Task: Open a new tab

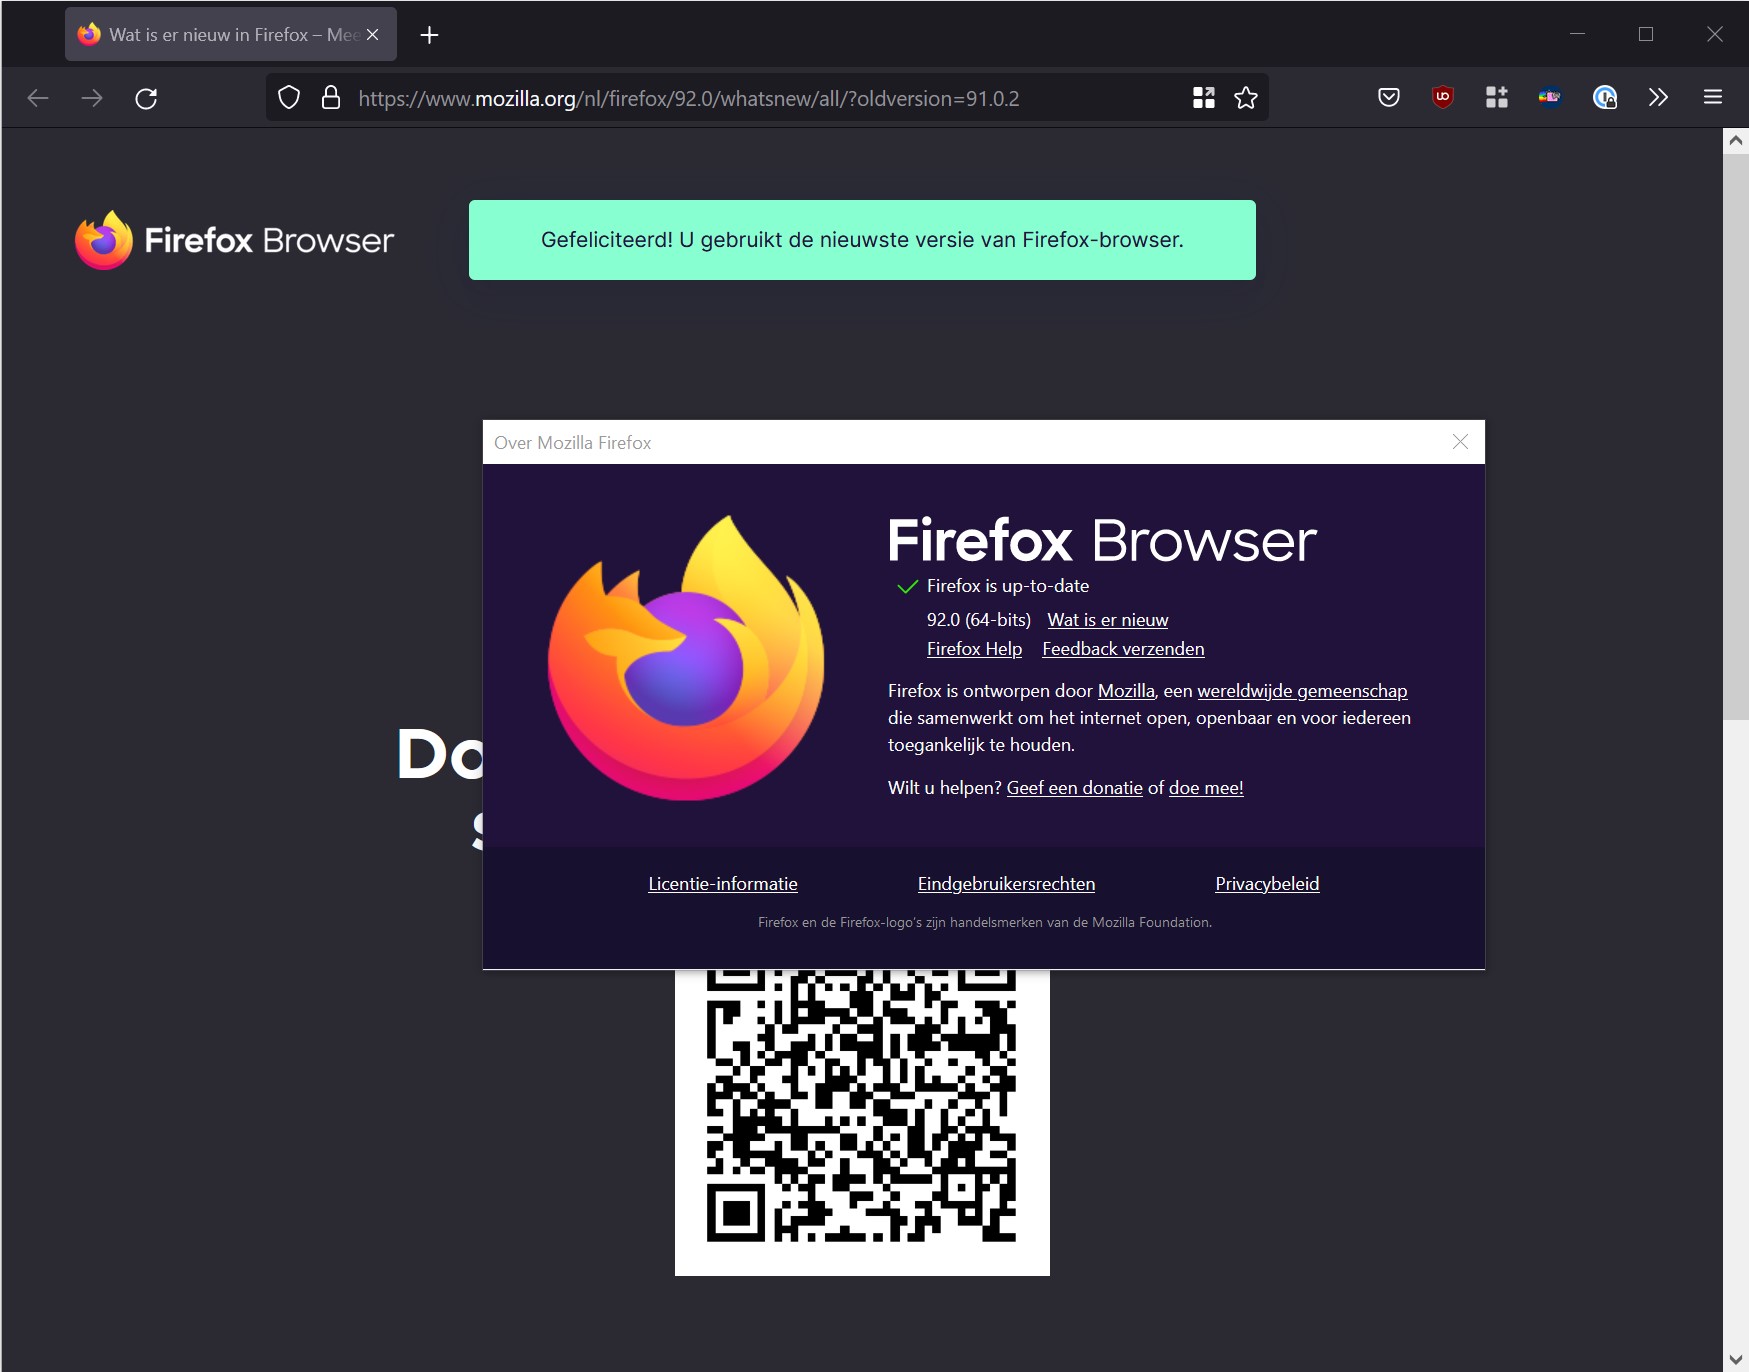Action: click(x=429, y=35)
